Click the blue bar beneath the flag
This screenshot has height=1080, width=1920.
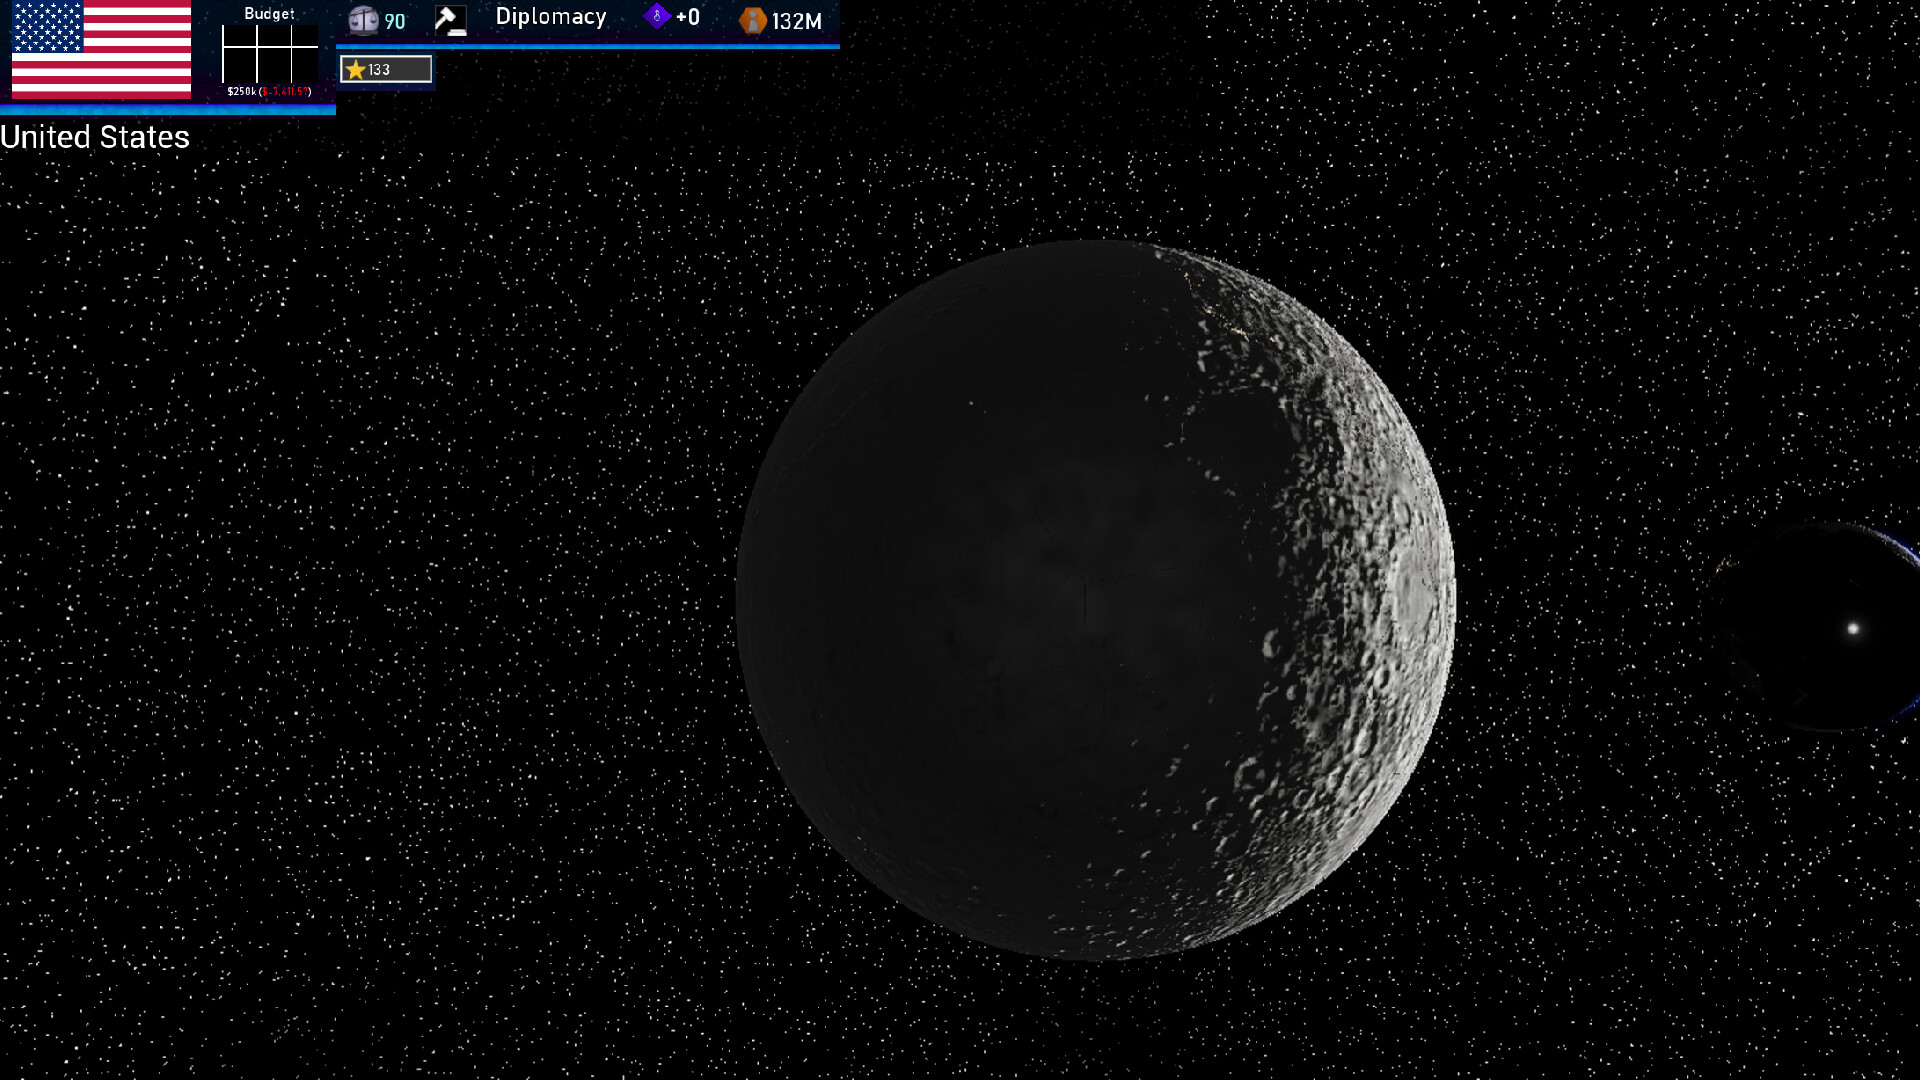coord(167,110)
